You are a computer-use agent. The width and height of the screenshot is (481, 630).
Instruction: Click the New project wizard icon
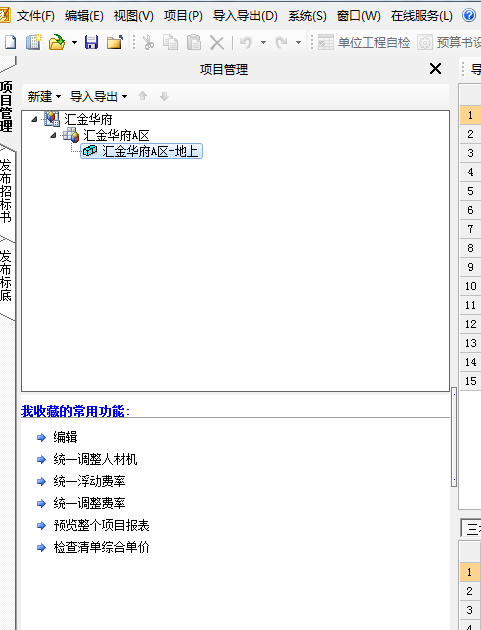(34, 42)
